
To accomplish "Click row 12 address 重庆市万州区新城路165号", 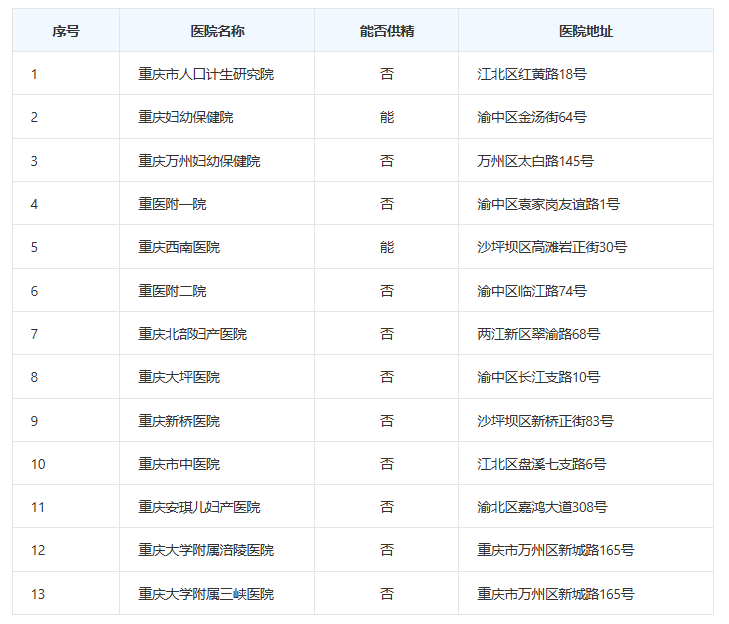I will [556, 550].
